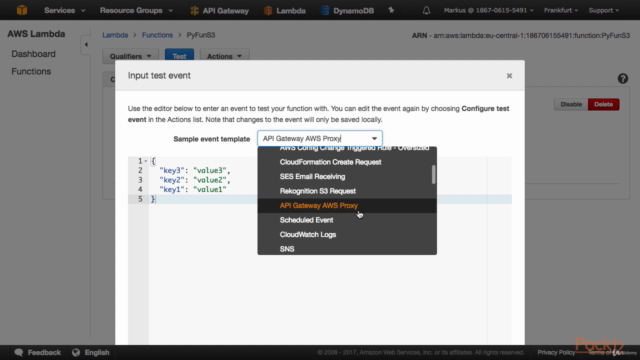Open the Qualifiers dropdown
This screenshot has height=360, width=640.
(x=130, y=56)
